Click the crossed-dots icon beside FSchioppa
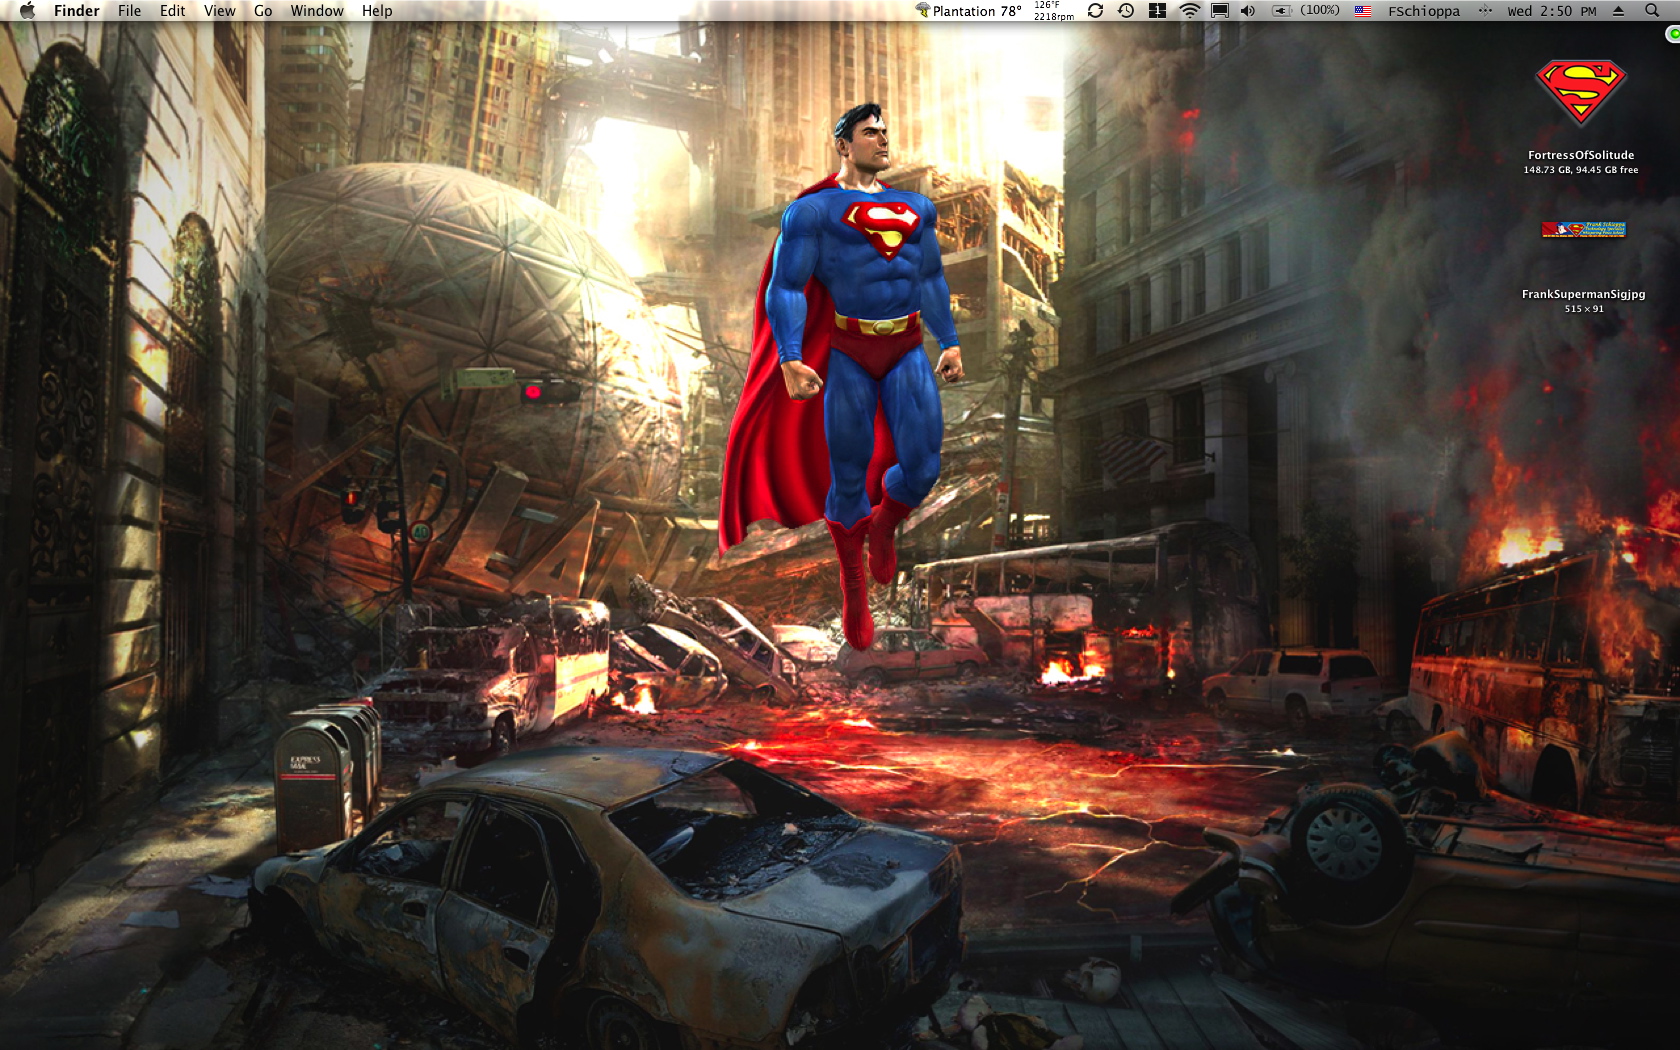 (x=1485, y=10)
